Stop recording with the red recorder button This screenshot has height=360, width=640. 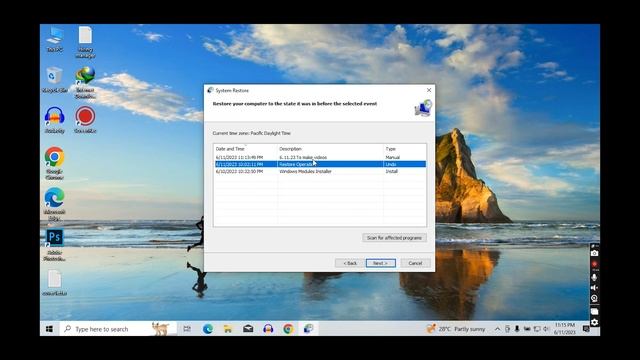coord(594,264)
